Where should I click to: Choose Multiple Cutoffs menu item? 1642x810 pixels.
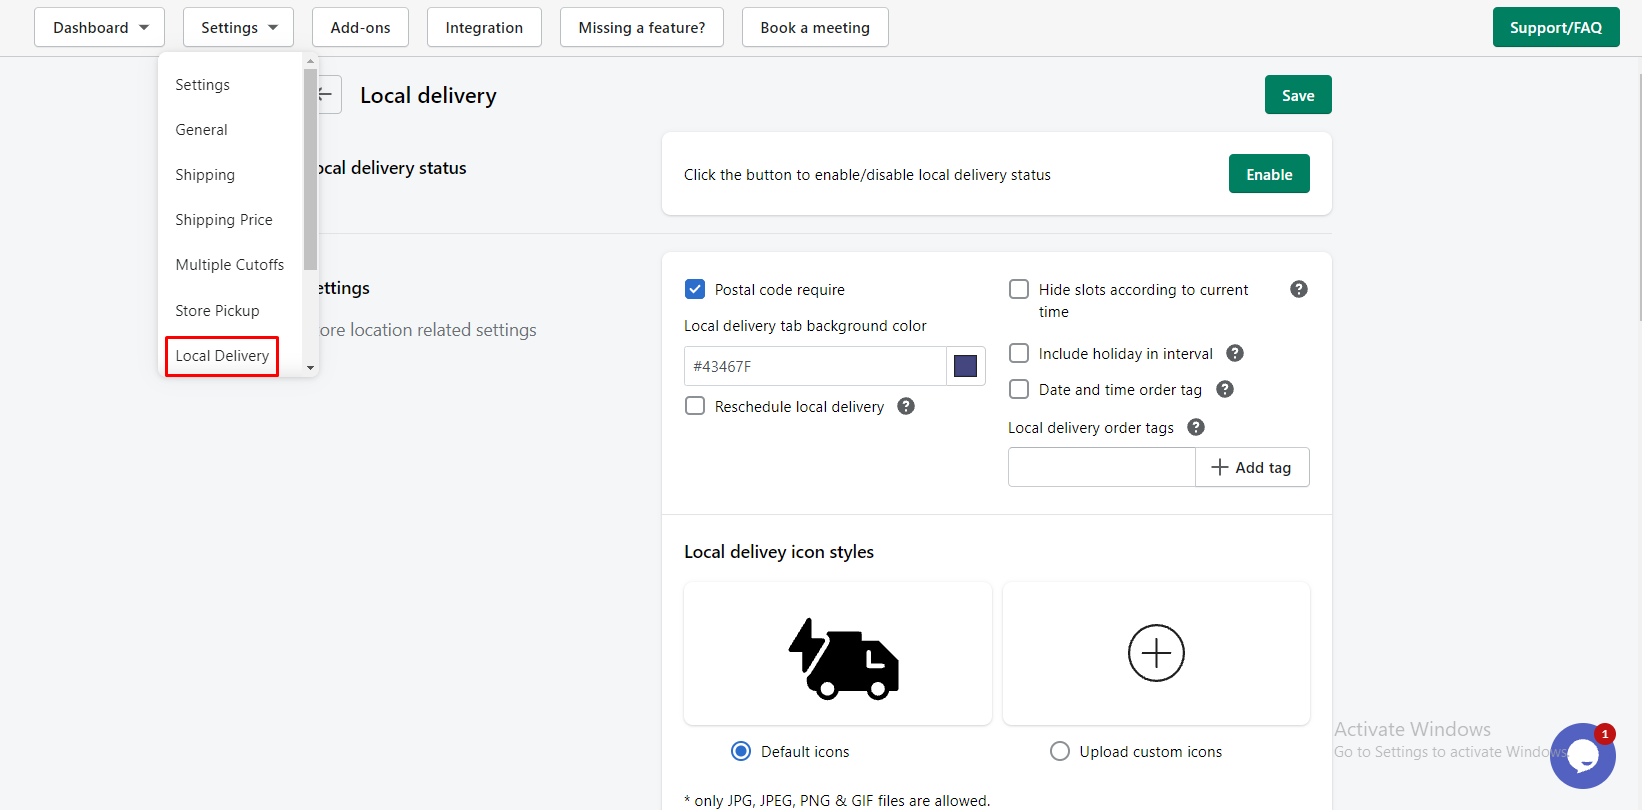[x=230, y=265]
